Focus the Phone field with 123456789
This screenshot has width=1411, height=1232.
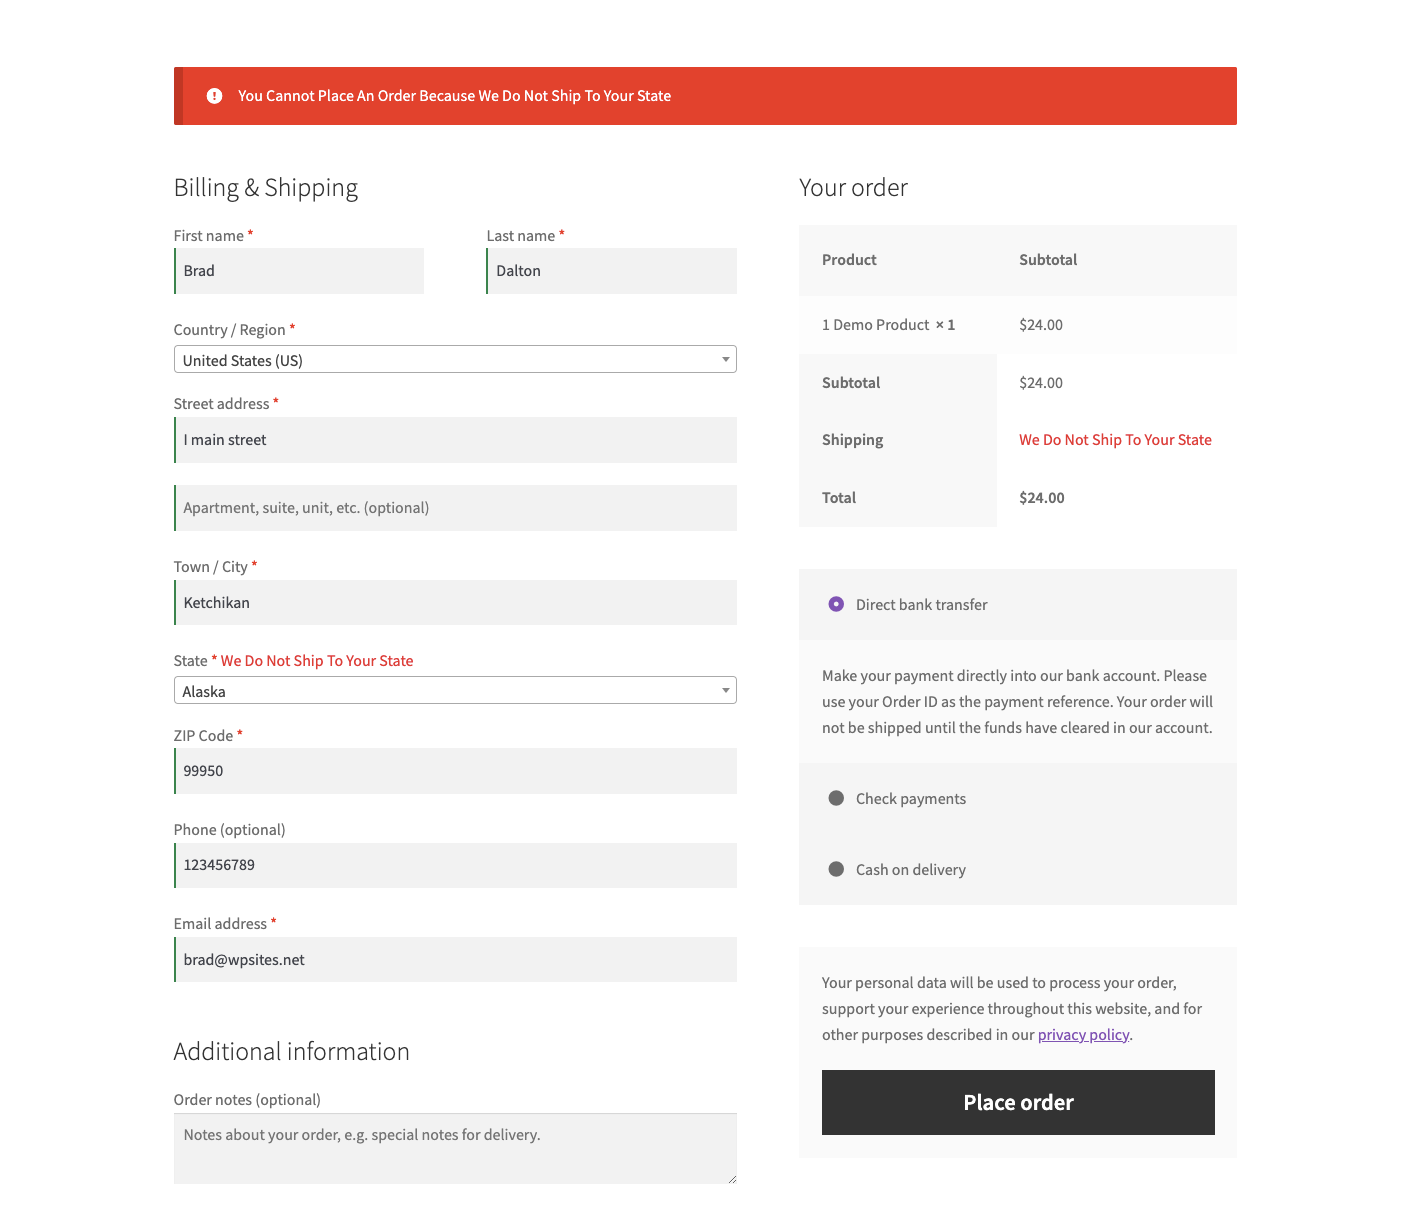(x=455, y=865)
